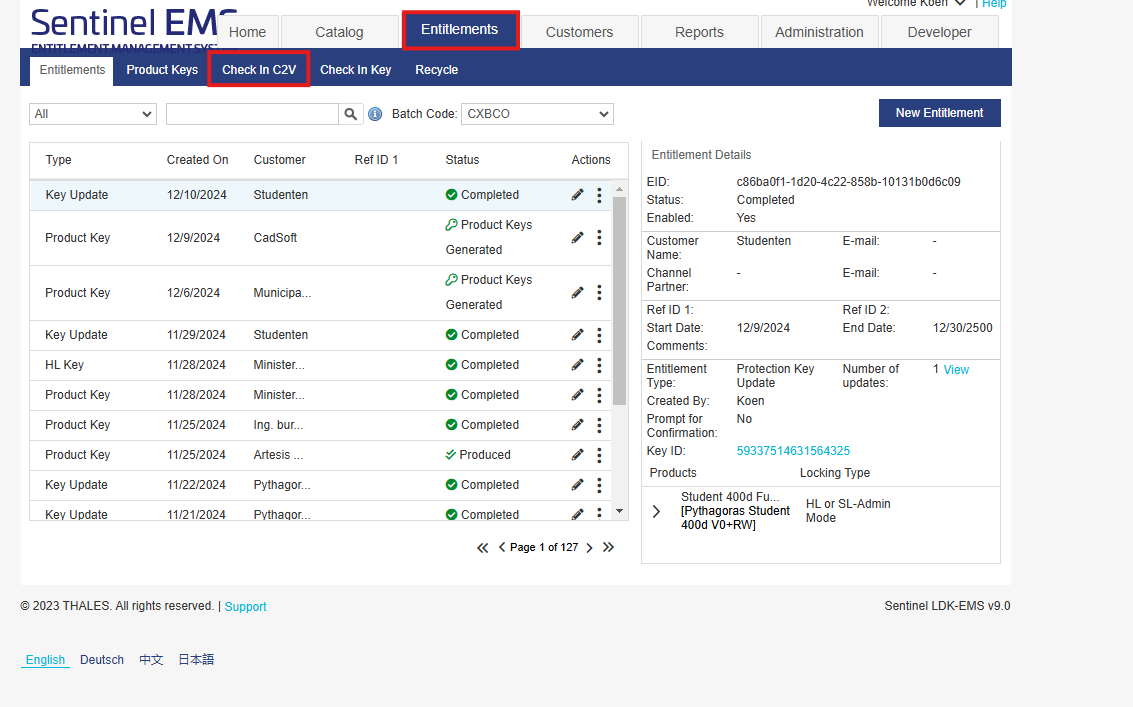Open actions menu for HL Key row
Screen dimensions: 1133x707
click(x=599, y=364)
